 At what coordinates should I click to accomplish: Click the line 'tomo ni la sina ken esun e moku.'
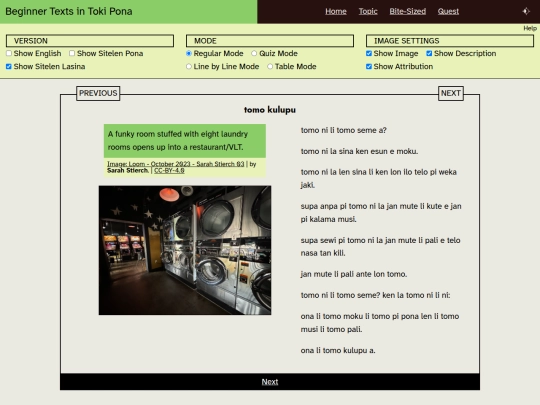[x=359, y=151]
